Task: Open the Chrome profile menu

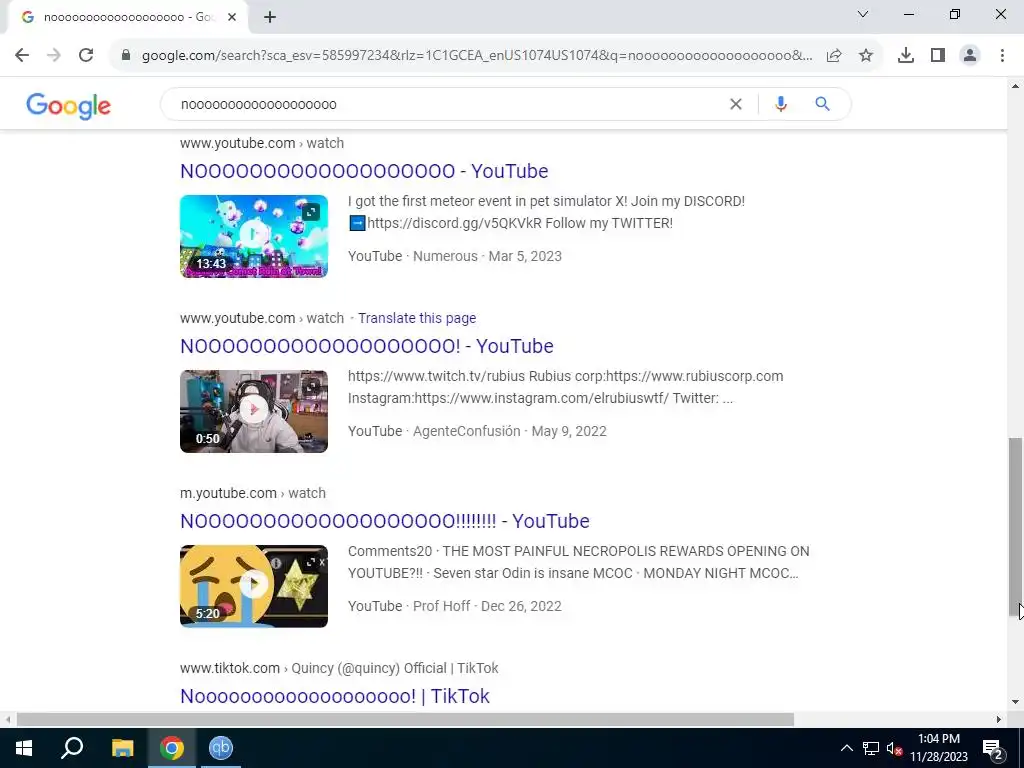Action: (x=970, y=56)
